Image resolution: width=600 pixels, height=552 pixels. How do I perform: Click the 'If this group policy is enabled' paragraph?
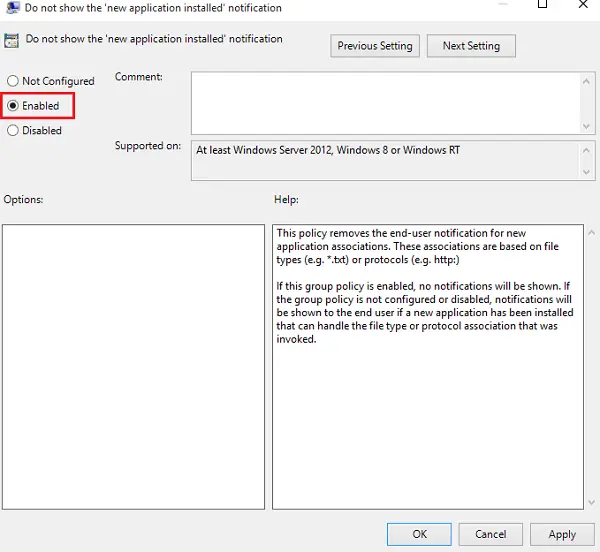425,312
